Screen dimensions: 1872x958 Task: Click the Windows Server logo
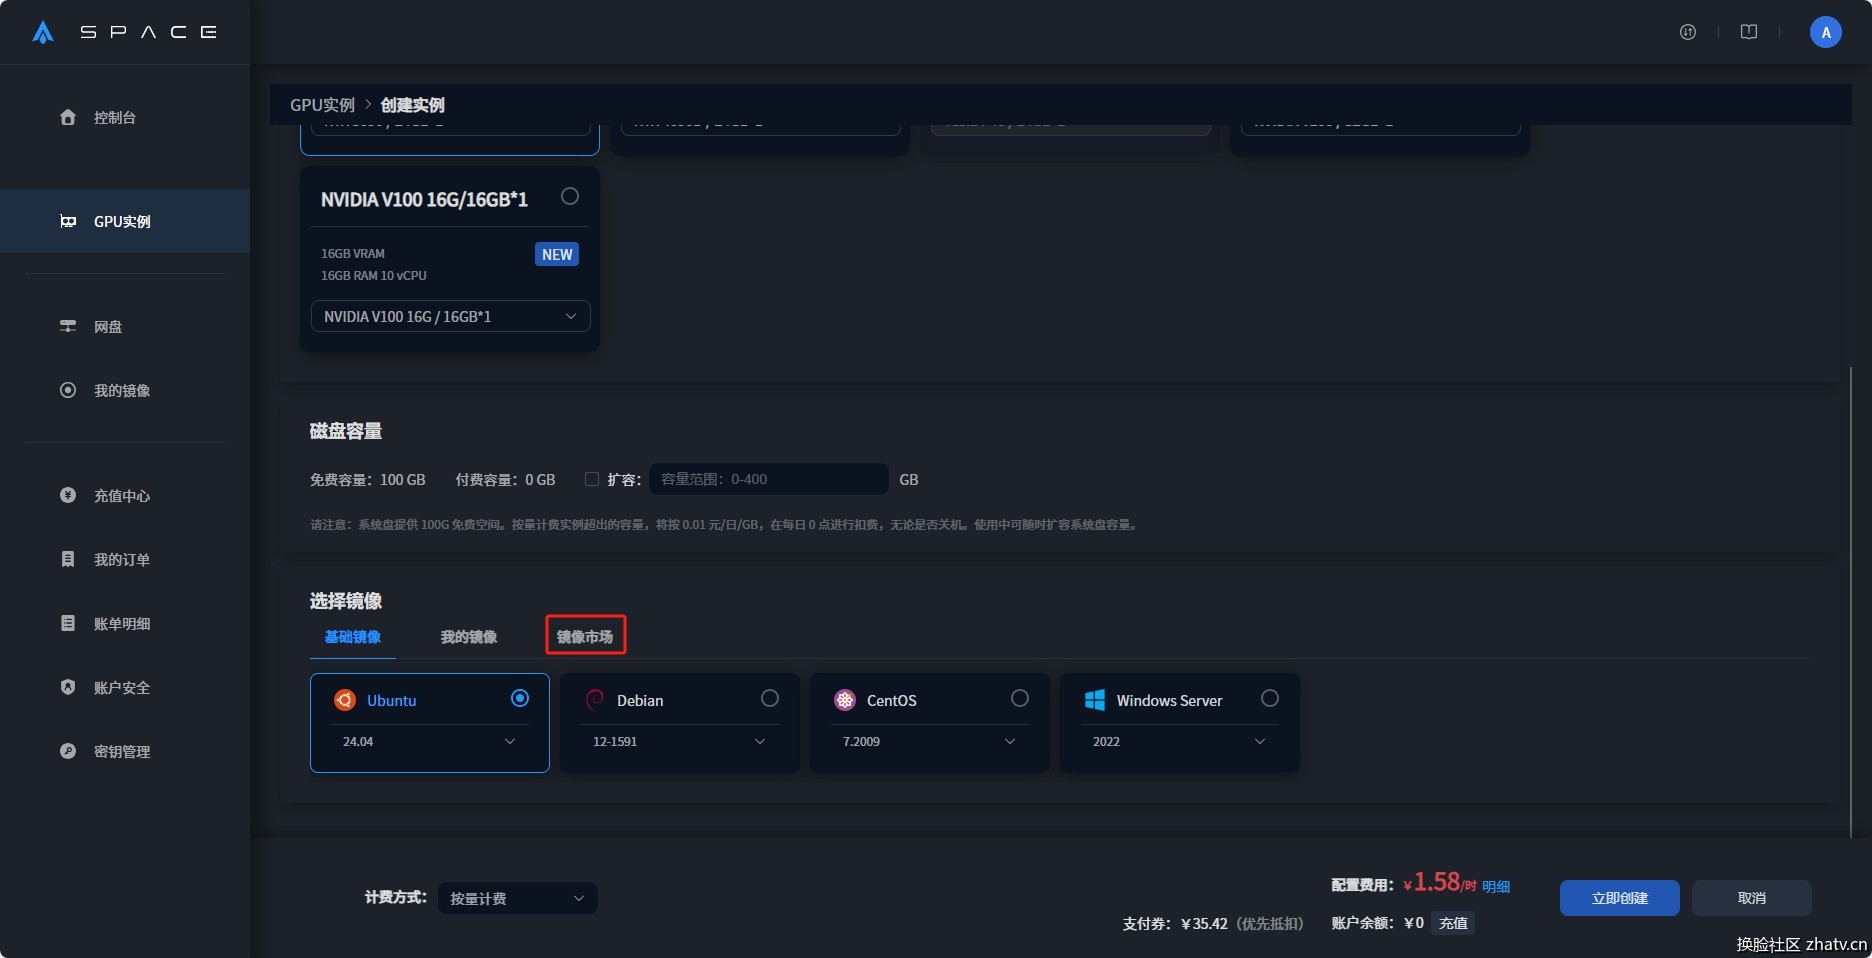(x=1095, y=700)
